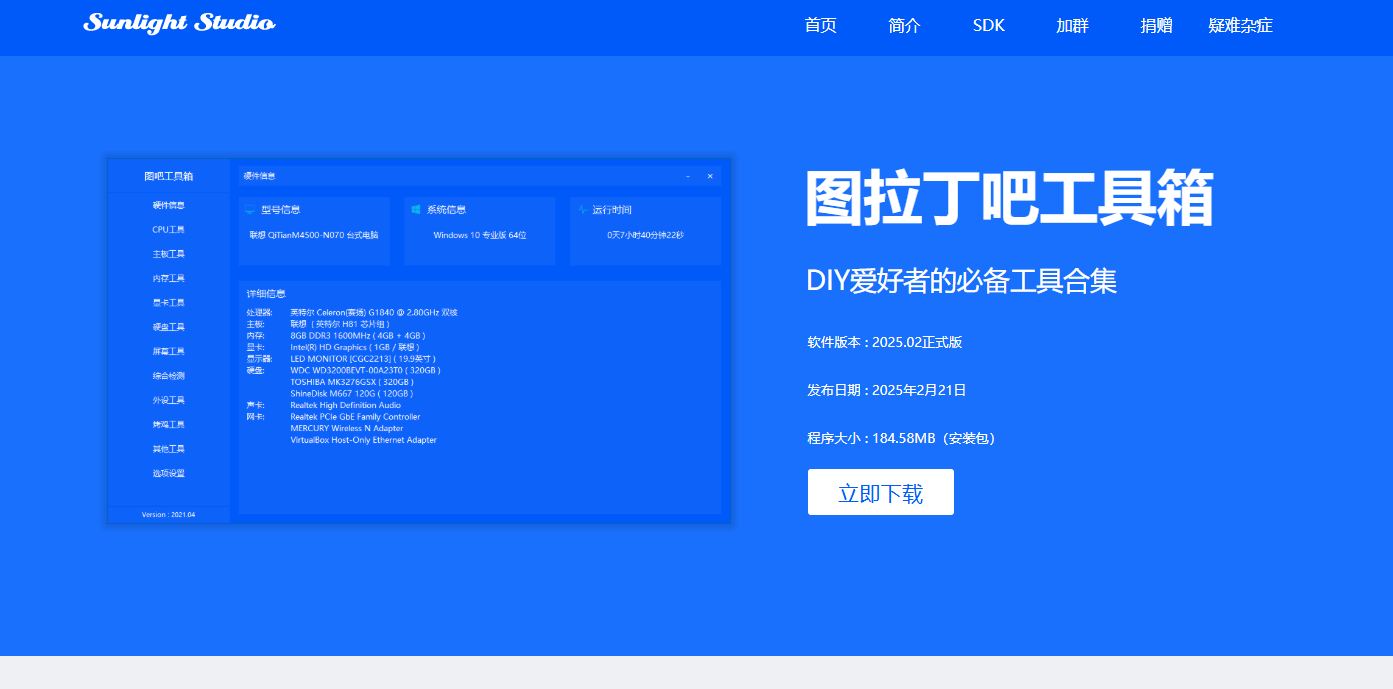The height and width of the screenshot is (689, 1393).
Task: Click the toolbox app screenshot image
Action: [x=419, y=340]
